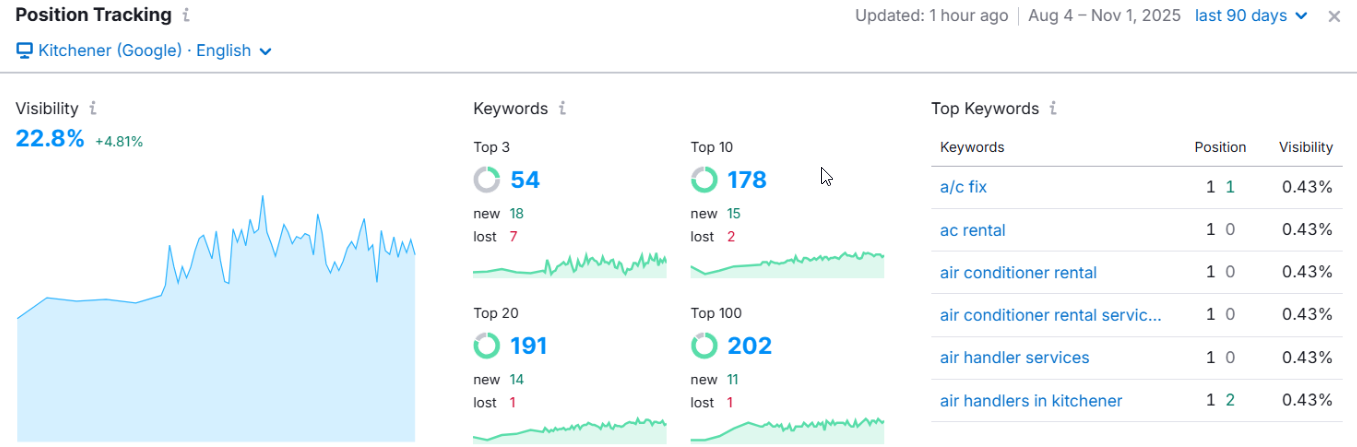Open the ac rental keyword link
This screenshot has width=1357, height=447.
(972, 230)
